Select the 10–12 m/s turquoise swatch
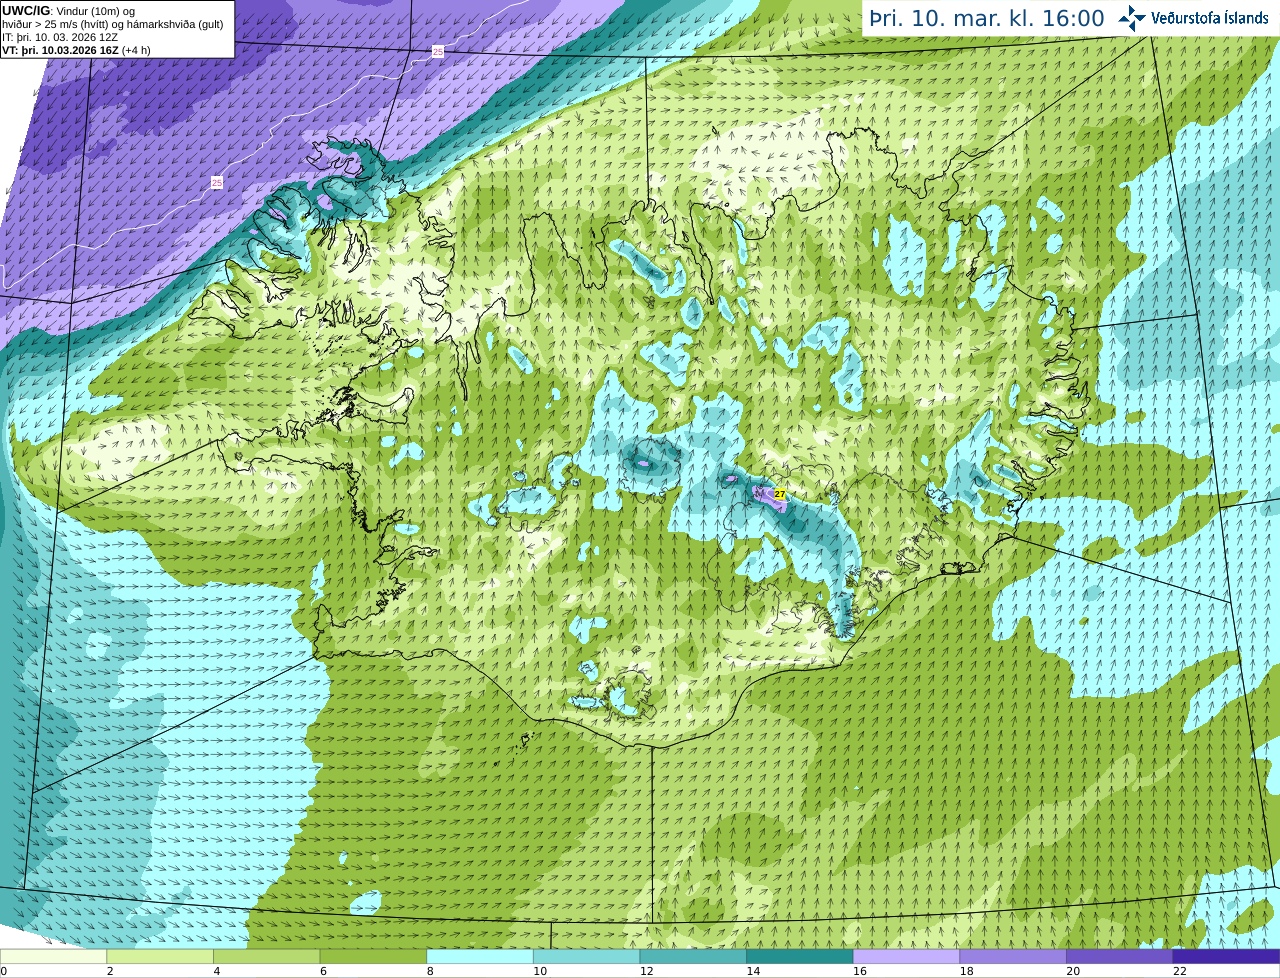The image size is (1280, 978). [x=587, y=957]
